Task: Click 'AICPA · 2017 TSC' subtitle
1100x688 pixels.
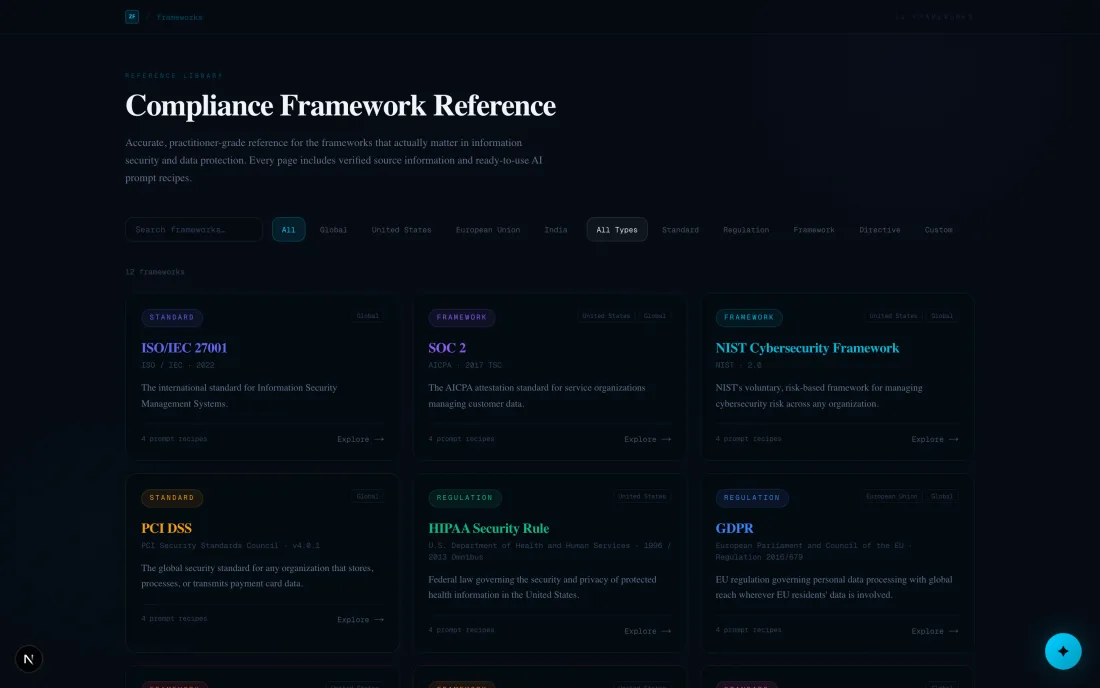Action: [x=465, y=365]
